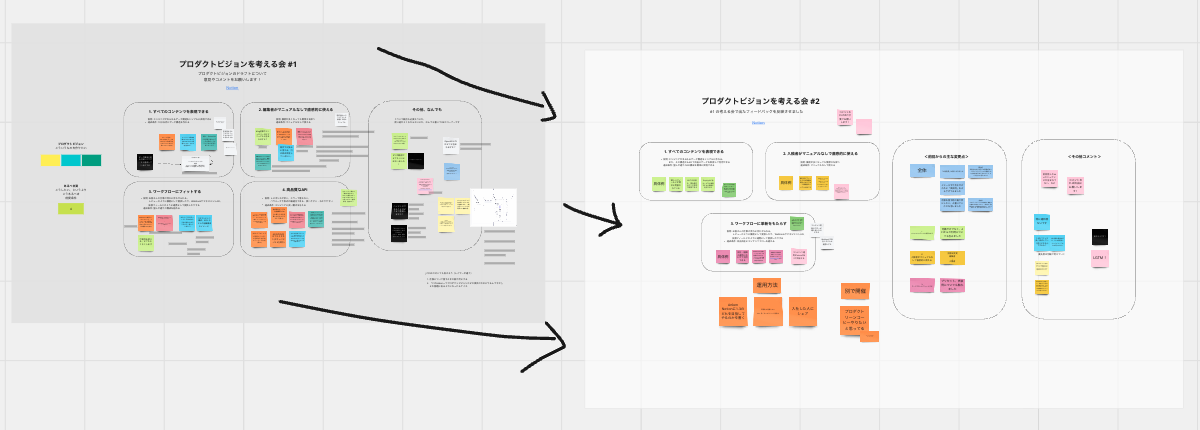Select the dark green color swatch in the legend
Image resolution: width=1200 pixels, height=430 pixels.
coord(91,160)
